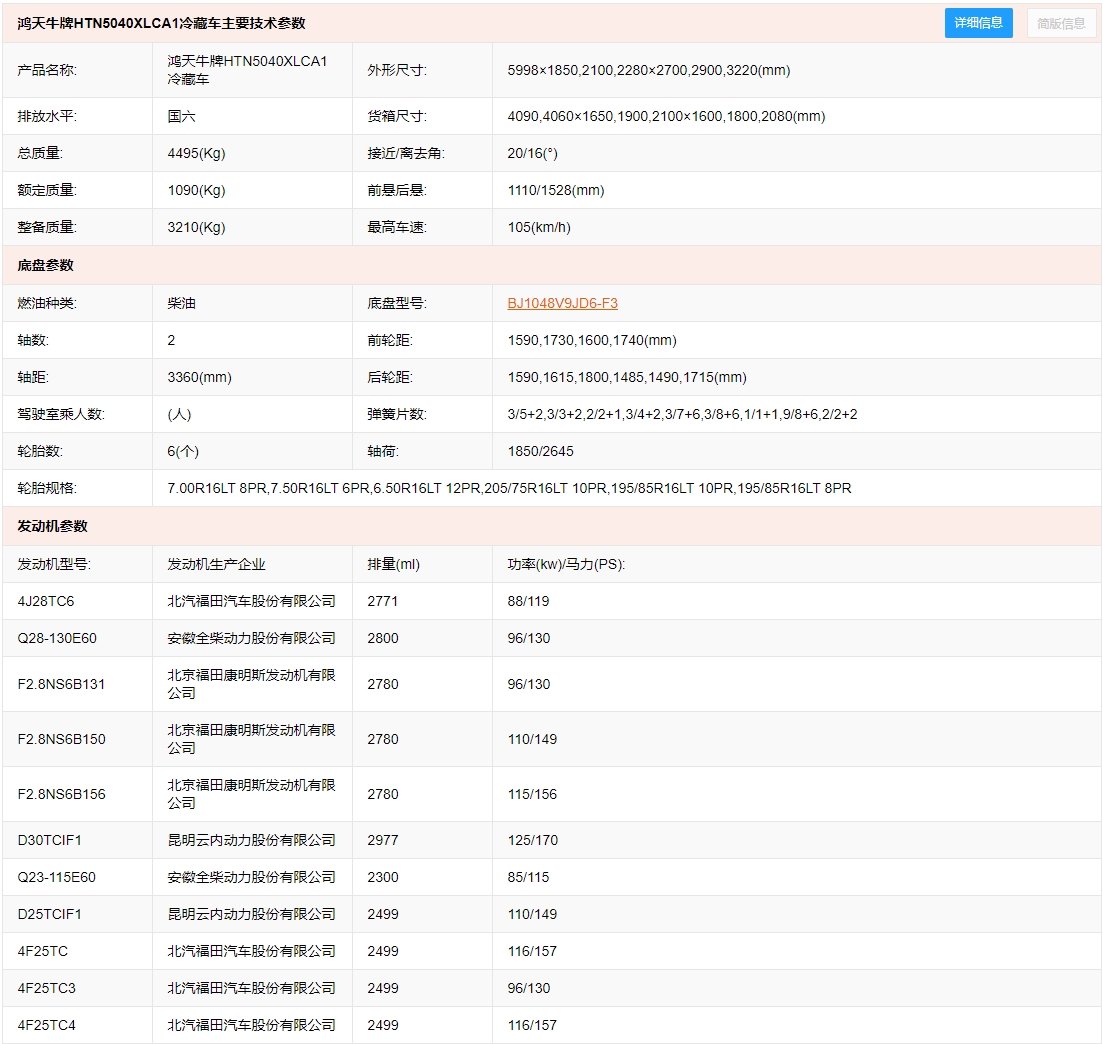Screen dimensions: 1103x1044
Task: Click the 排量(ml) column header
Action: [393, 564]
